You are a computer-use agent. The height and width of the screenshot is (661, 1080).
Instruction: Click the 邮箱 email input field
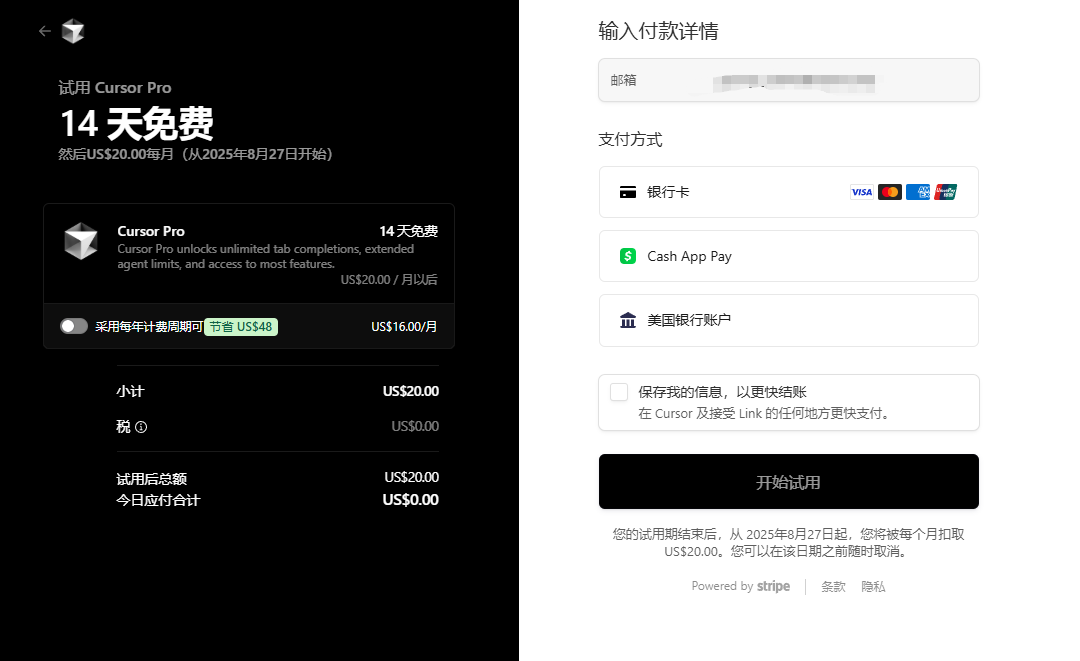[788, 80]
